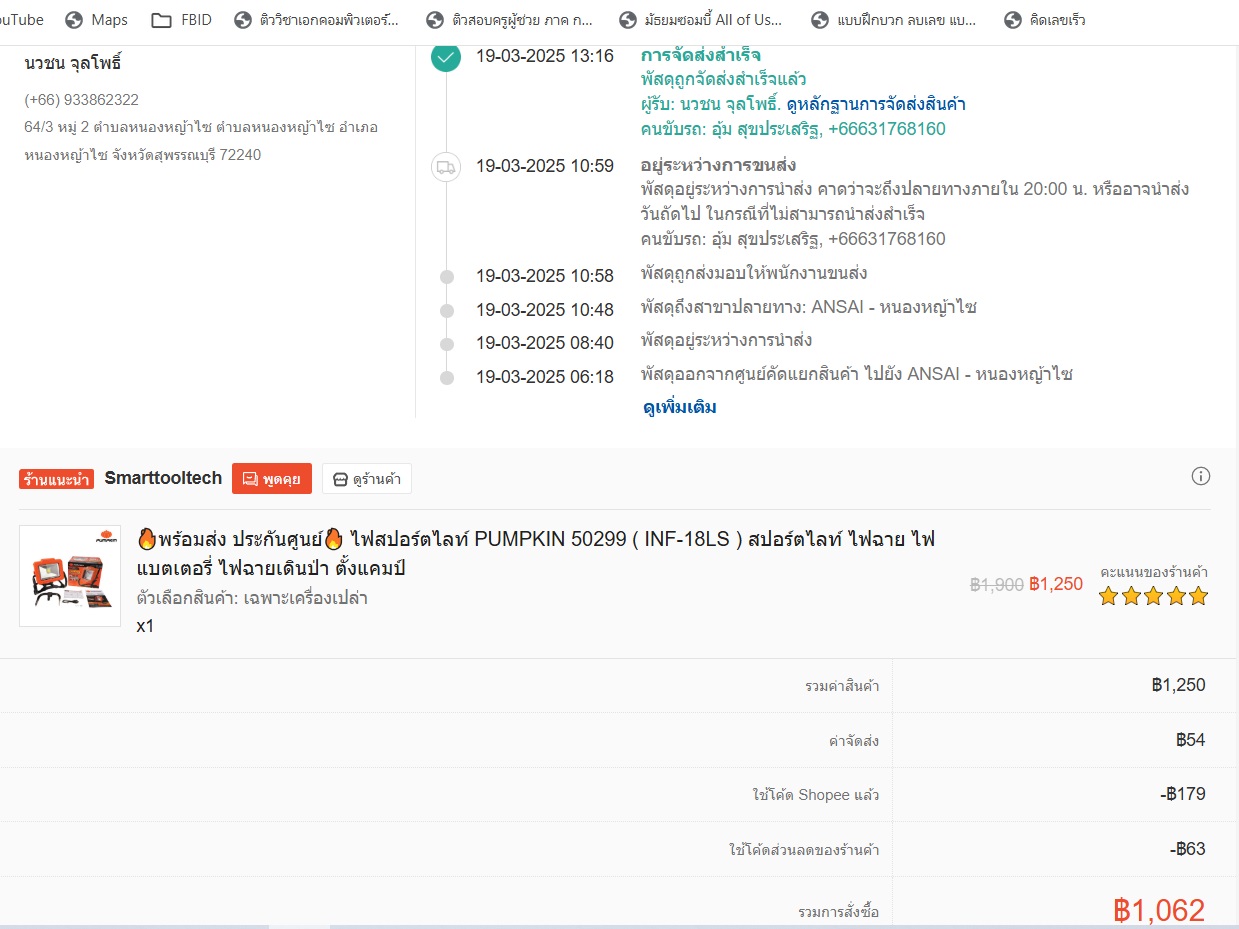Click the อยู่ระหว่างการขนส่ง status heading
The width and height of the screenshot is (1239, 929).
[719, 165]
